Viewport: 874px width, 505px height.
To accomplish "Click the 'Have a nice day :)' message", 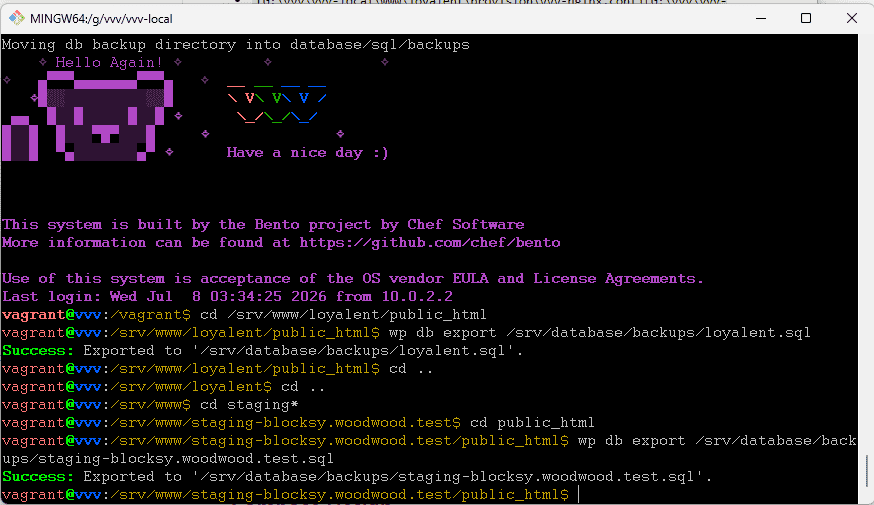I will point(307,153).
